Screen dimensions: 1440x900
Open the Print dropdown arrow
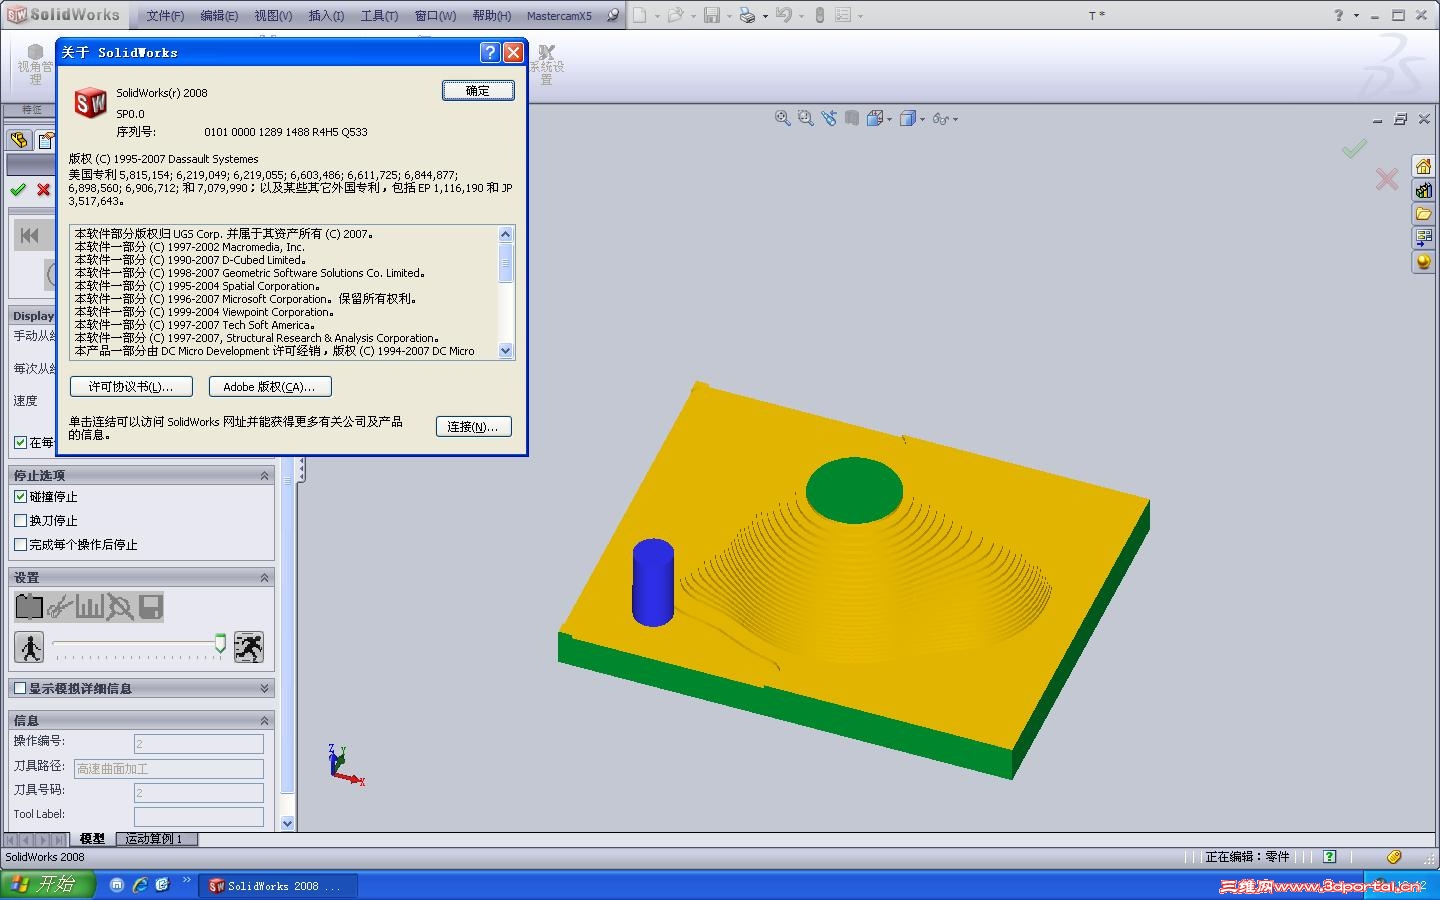pos(765,16)
